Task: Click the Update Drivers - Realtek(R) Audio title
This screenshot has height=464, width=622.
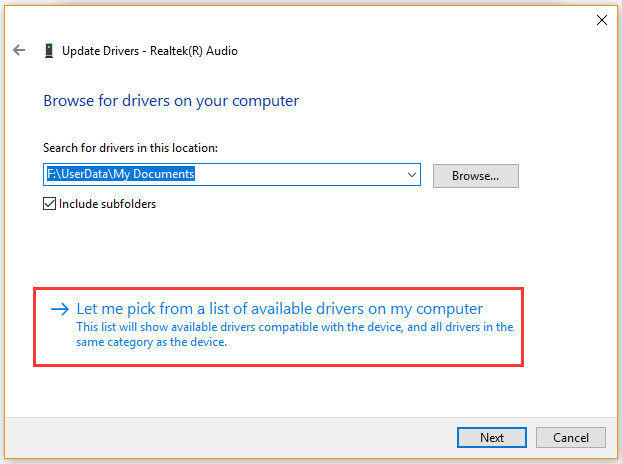Action: tap(150, 51)
